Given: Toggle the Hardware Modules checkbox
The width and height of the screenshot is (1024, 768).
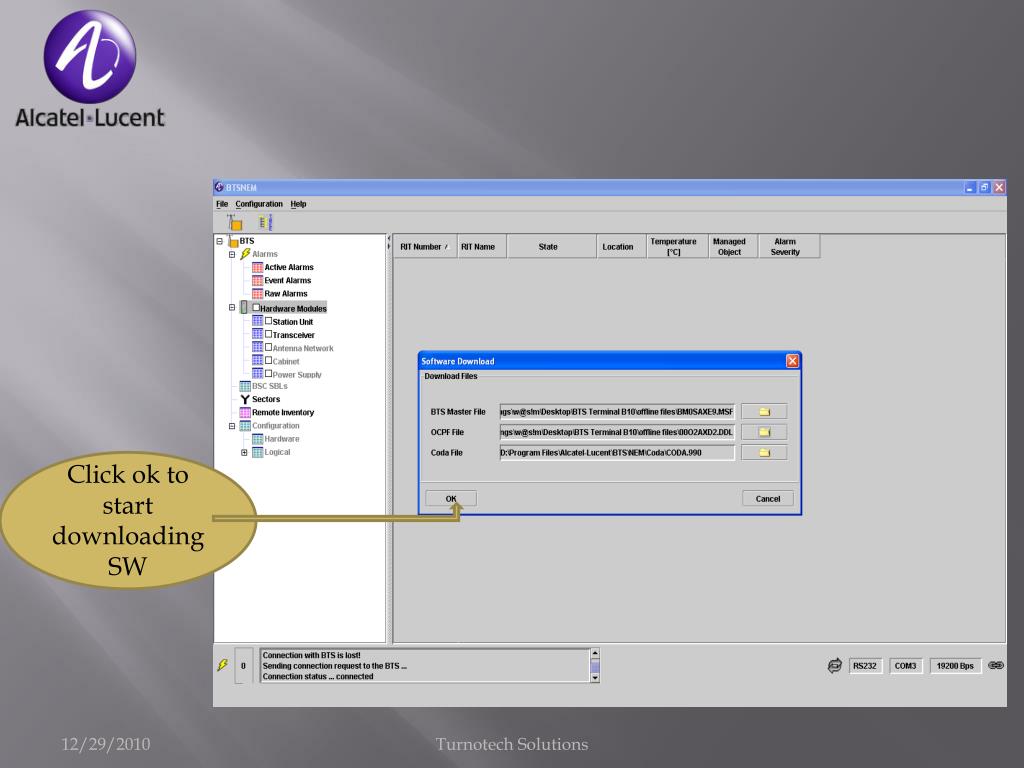Looking at the screenshot, I should click(x=256, y=307).
